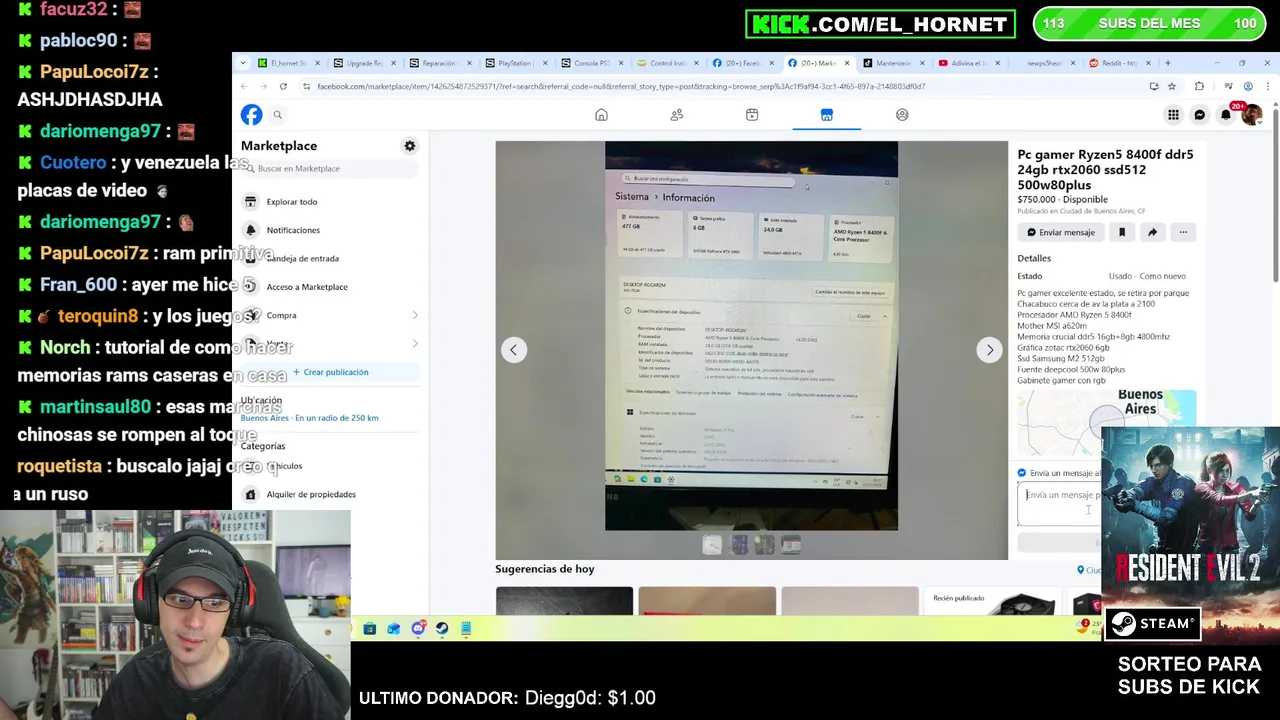Open the Friends icon in Facebook header
Viewport: 1280px width, 720px height.
[x=677, y=115]
